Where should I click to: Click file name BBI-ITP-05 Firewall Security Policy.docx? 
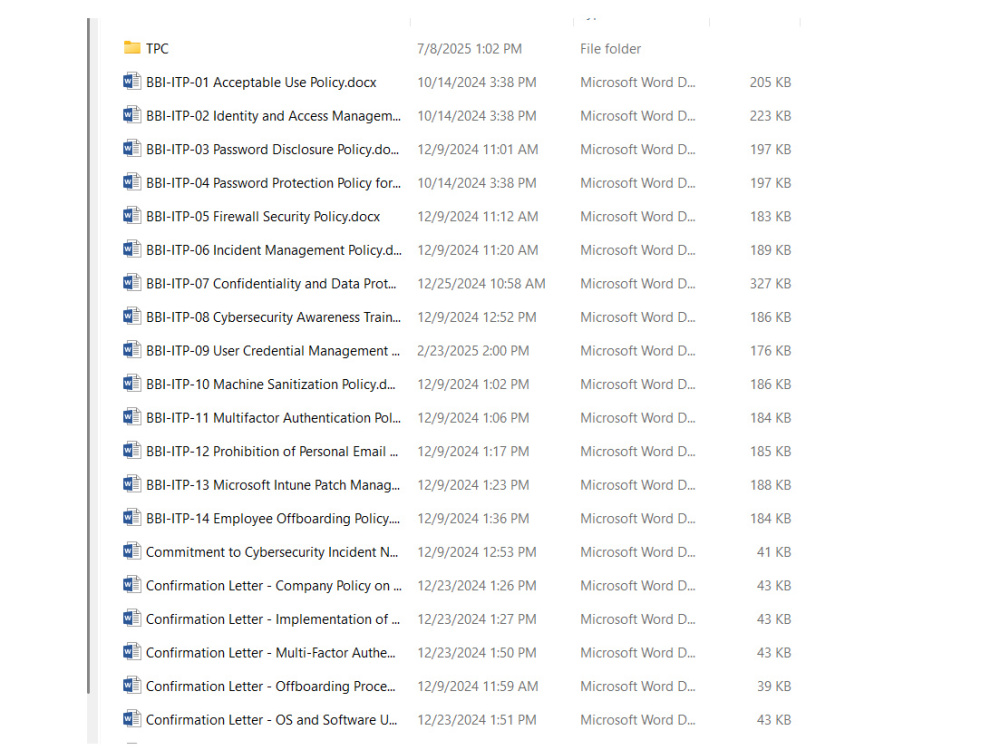point(263,217)
